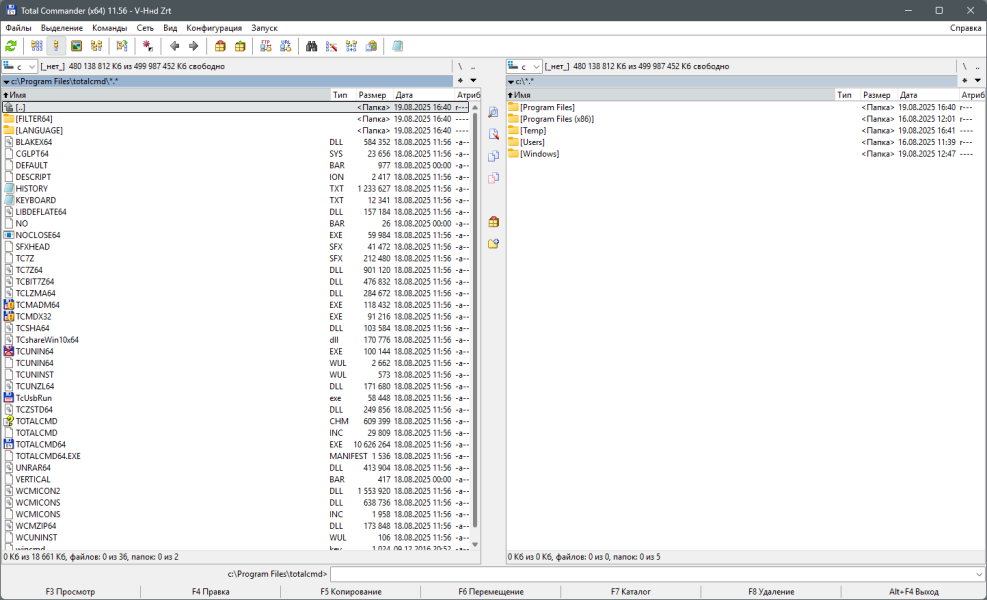Image resolution: width=987 pixels, height=600 pixels.
Task: Open the right panel drive dropdown
Action: [x=525, y=66]
